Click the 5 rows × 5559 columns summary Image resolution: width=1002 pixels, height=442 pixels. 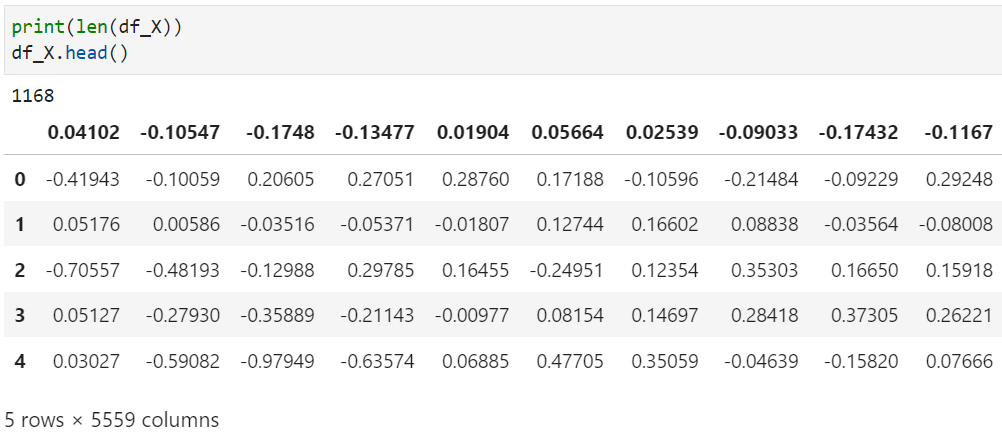point(112,420)
